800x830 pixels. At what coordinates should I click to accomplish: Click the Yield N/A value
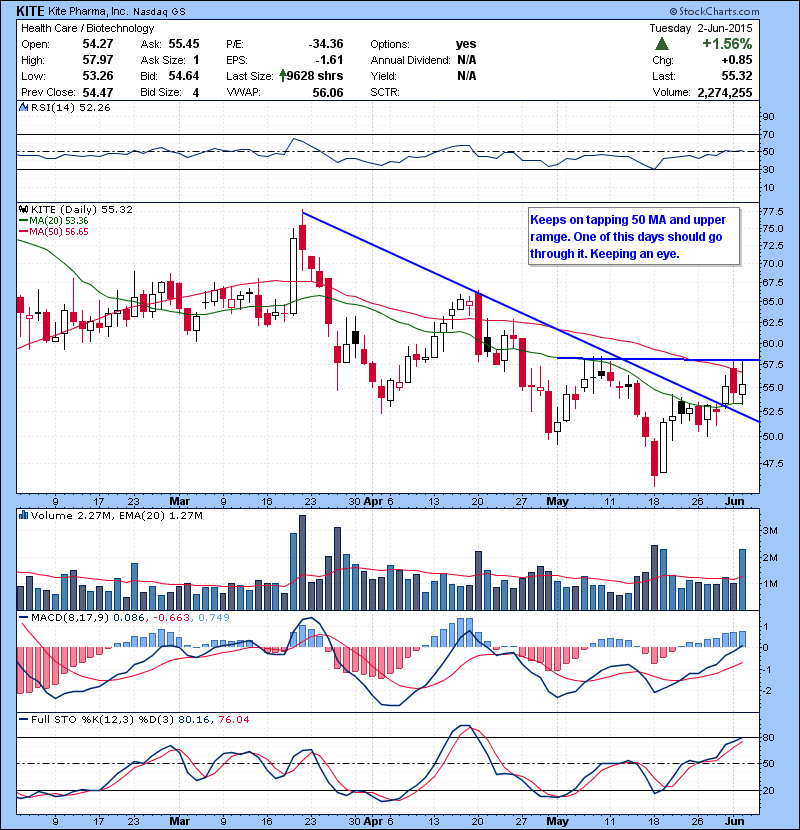click(x=466, y=76)
